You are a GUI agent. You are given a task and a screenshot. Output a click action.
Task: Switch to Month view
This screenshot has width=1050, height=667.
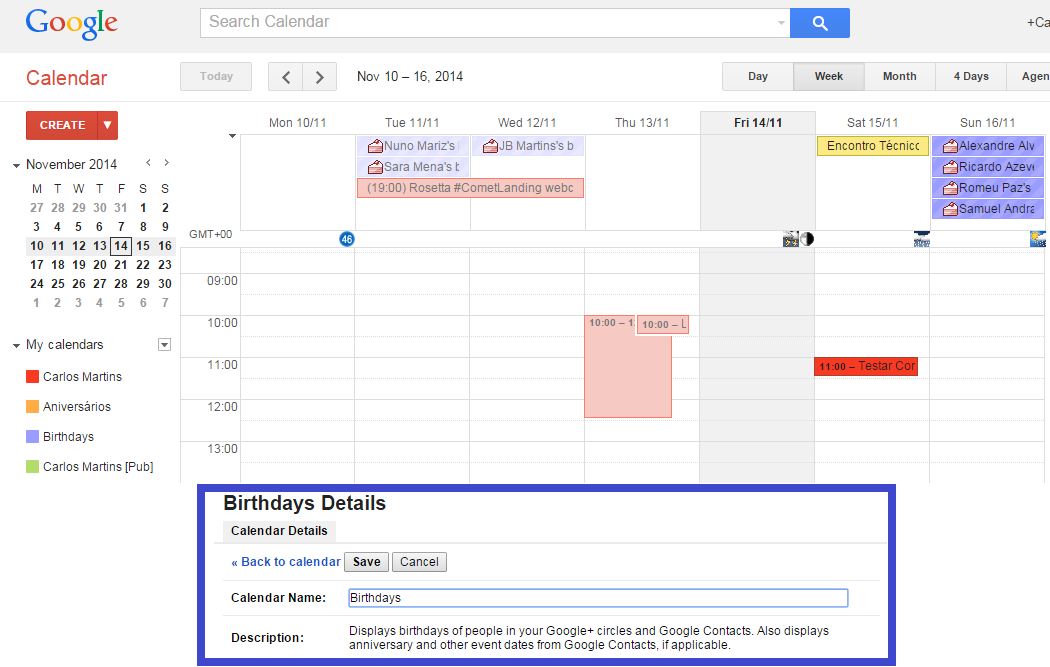point(899,76)
